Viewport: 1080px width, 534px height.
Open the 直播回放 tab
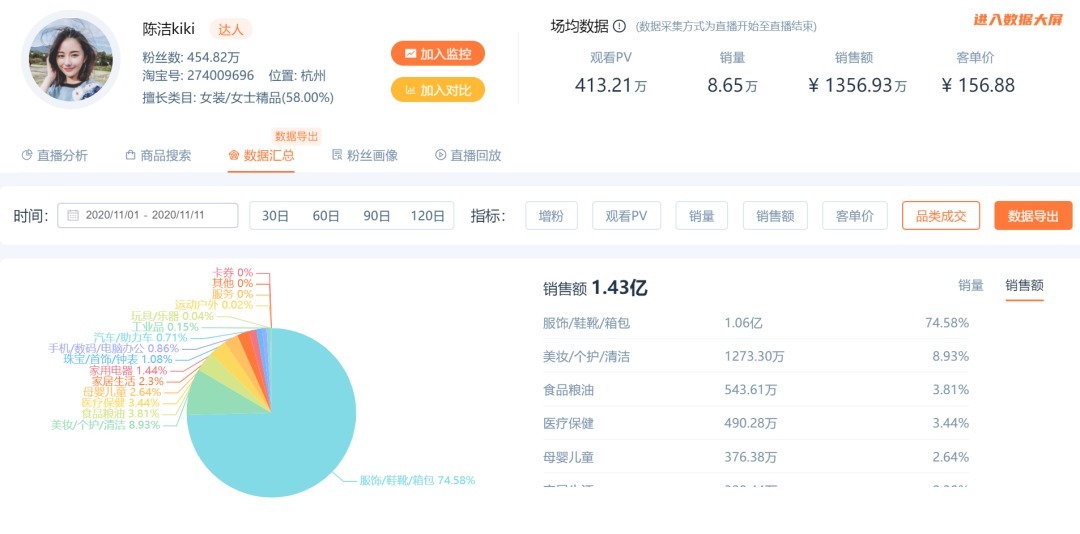click(468, 156)
